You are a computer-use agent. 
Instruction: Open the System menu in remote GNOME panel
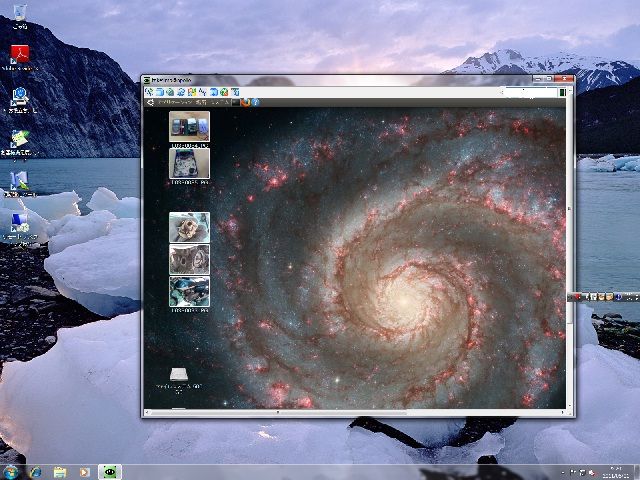pos(219,102)
